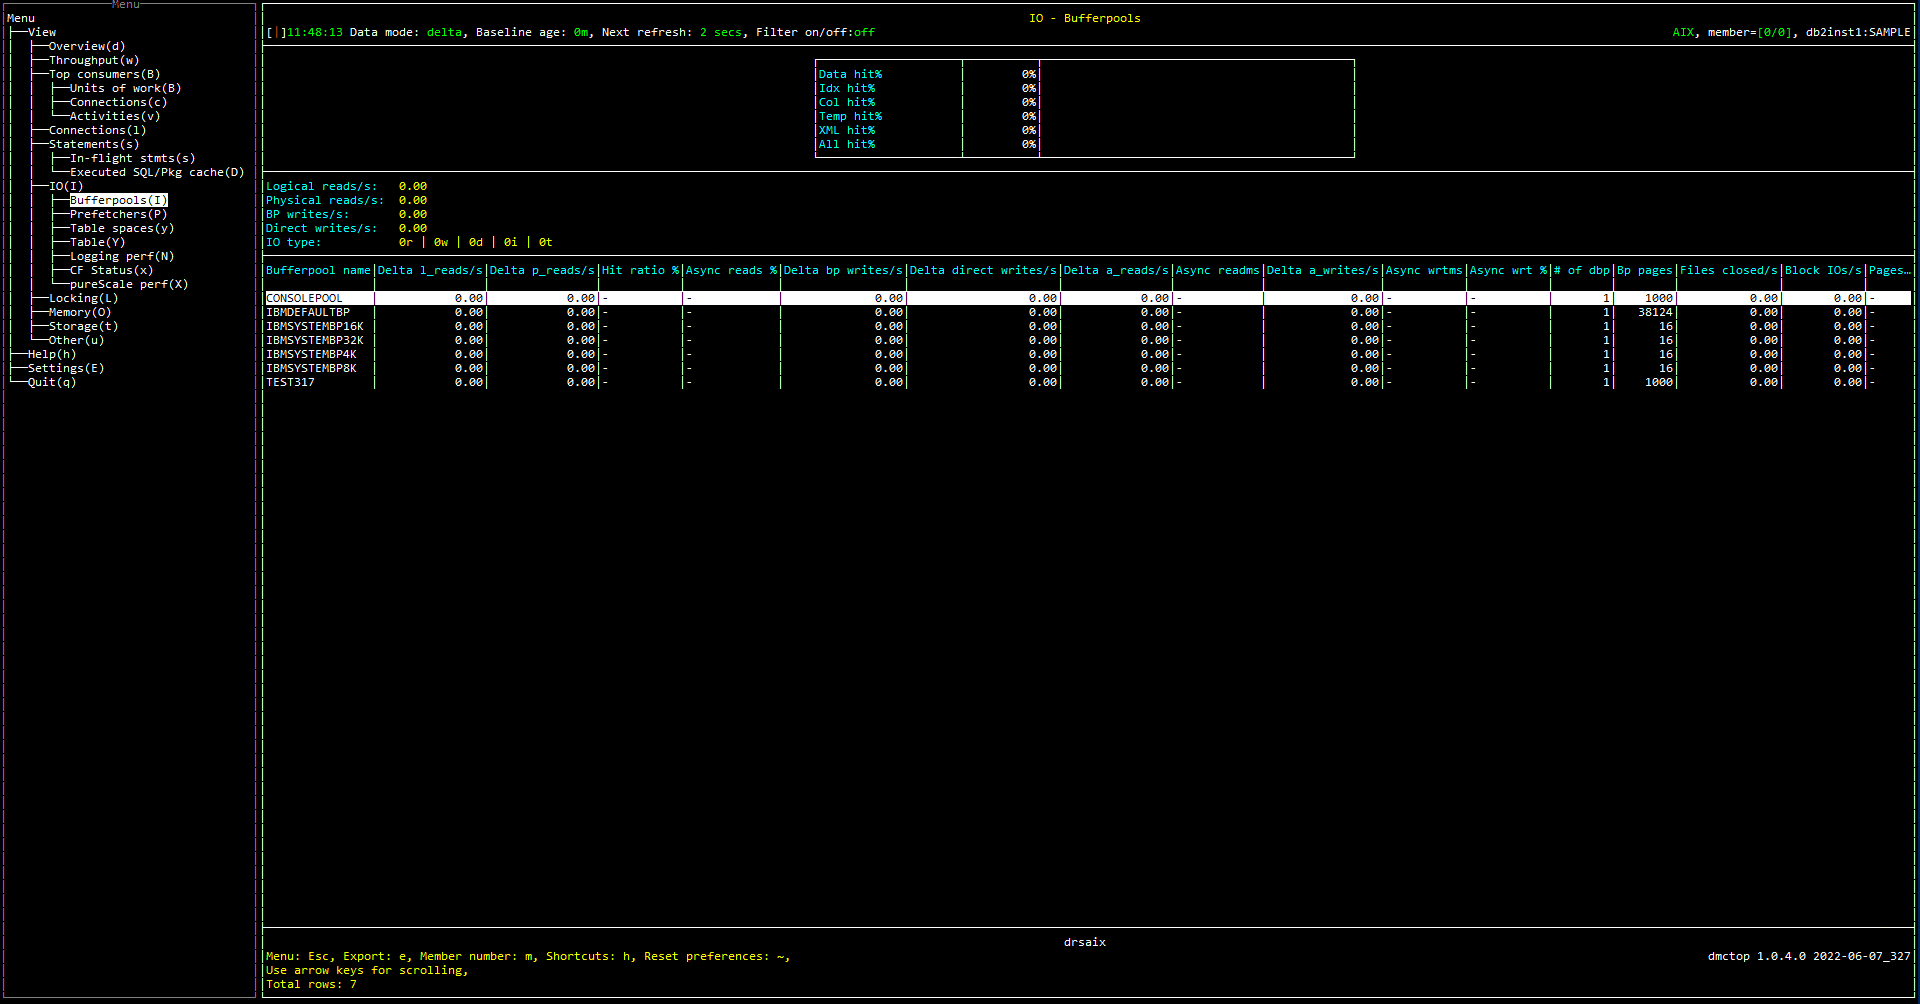Open the Overview(d) menu entry
The height and width of the screenshot is (1004, 1920).
point(87,46)
